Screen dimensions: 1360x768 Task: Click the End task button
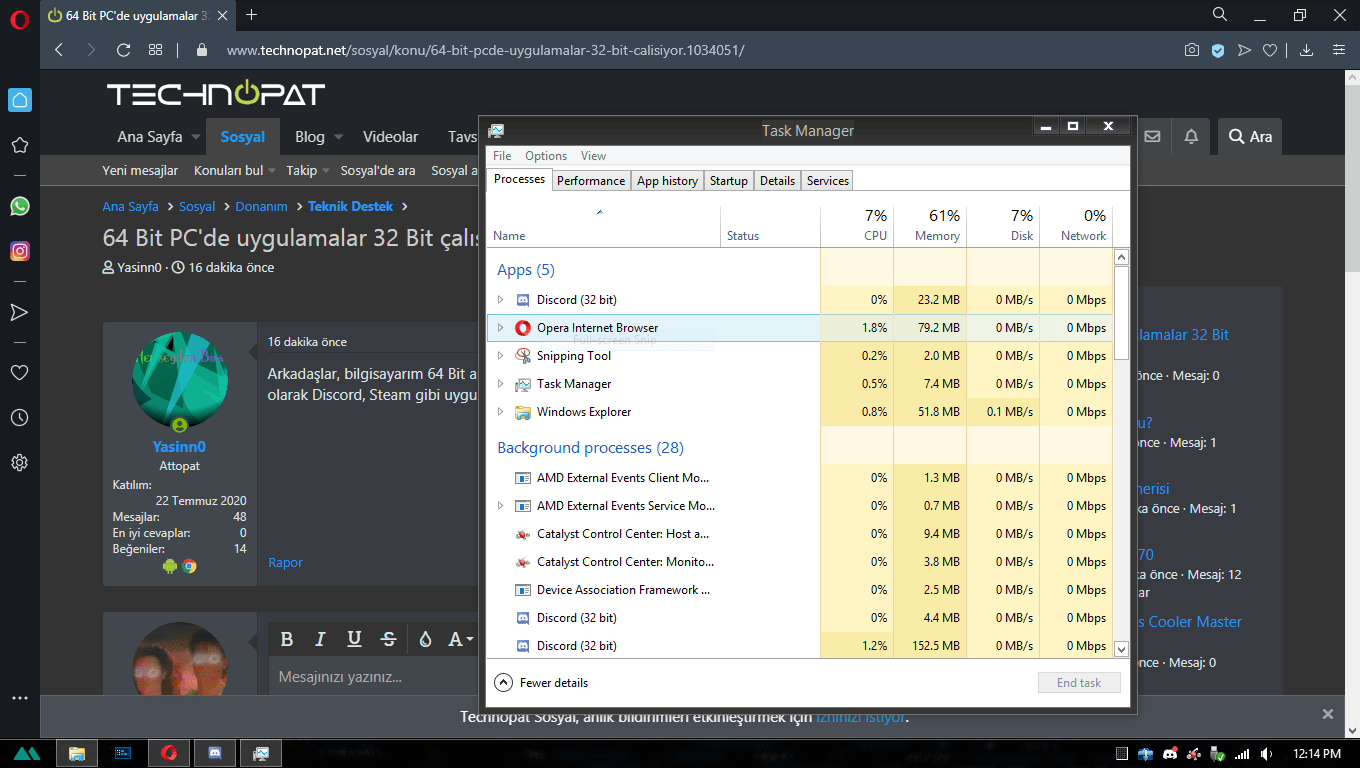click(x=1079, y=683)
